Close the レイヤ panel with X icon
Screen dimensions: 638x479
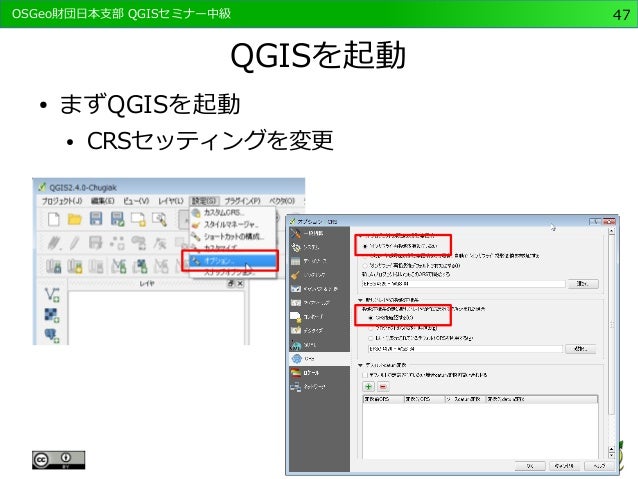click(x=240, y=284)
